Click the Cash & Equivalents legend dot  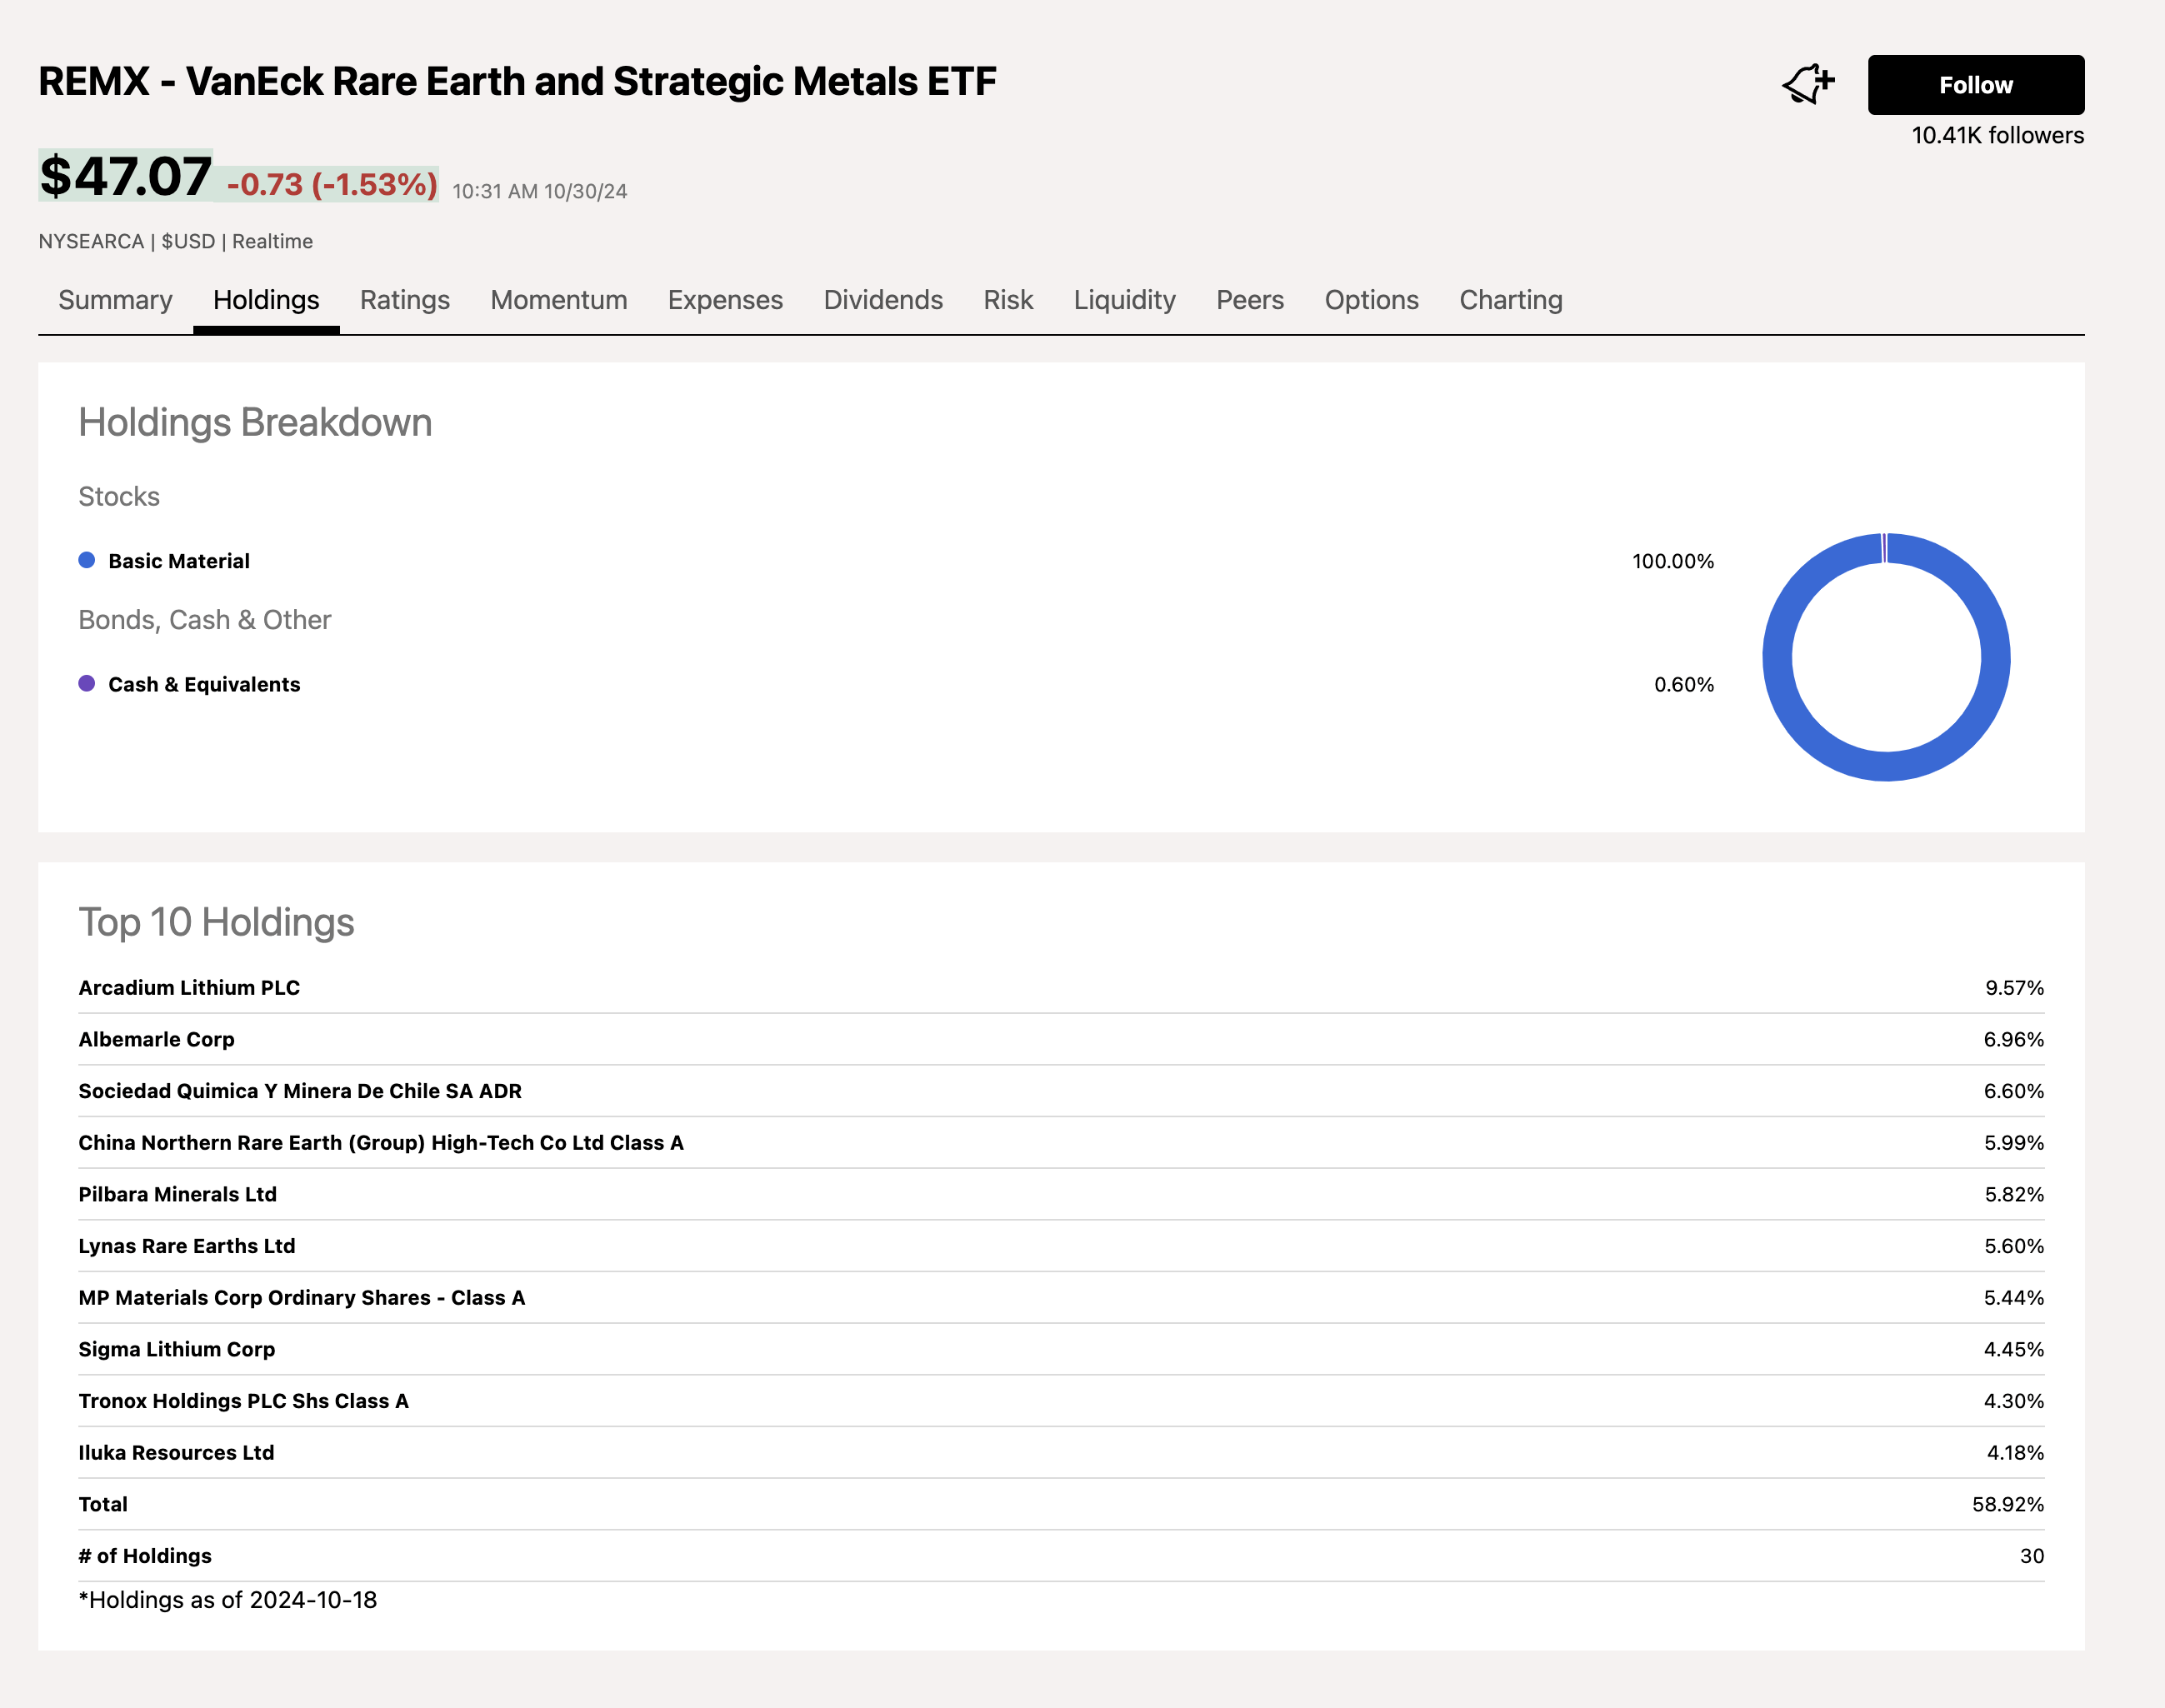pyautogui.click(x=86, y=684)
